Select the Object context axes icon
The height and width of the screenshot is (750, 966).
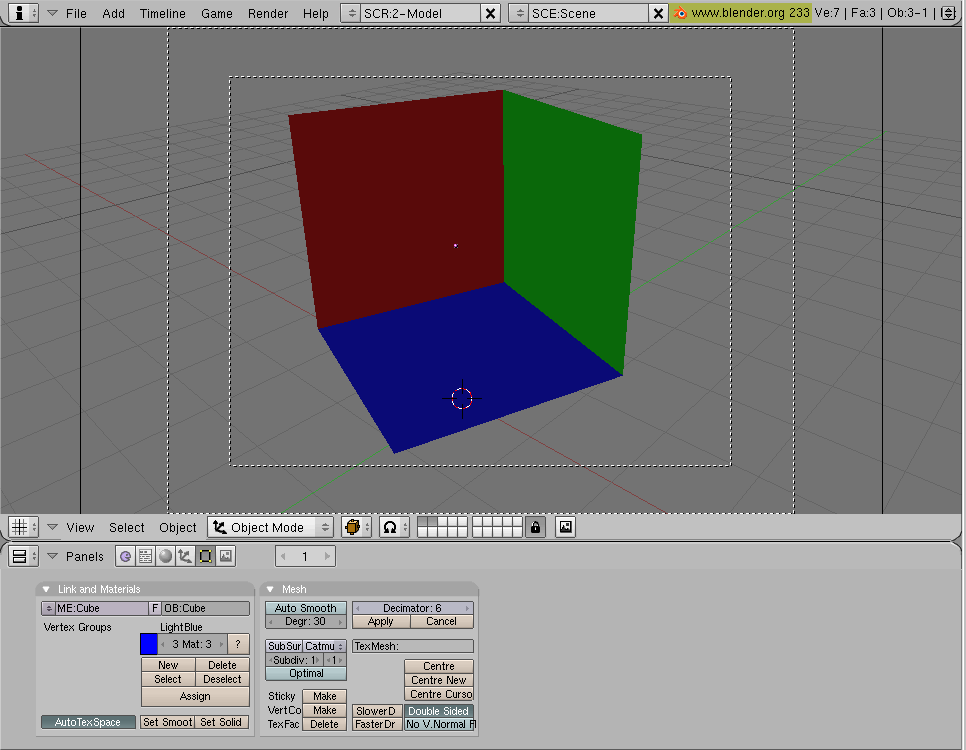click(x=185, y=556)
